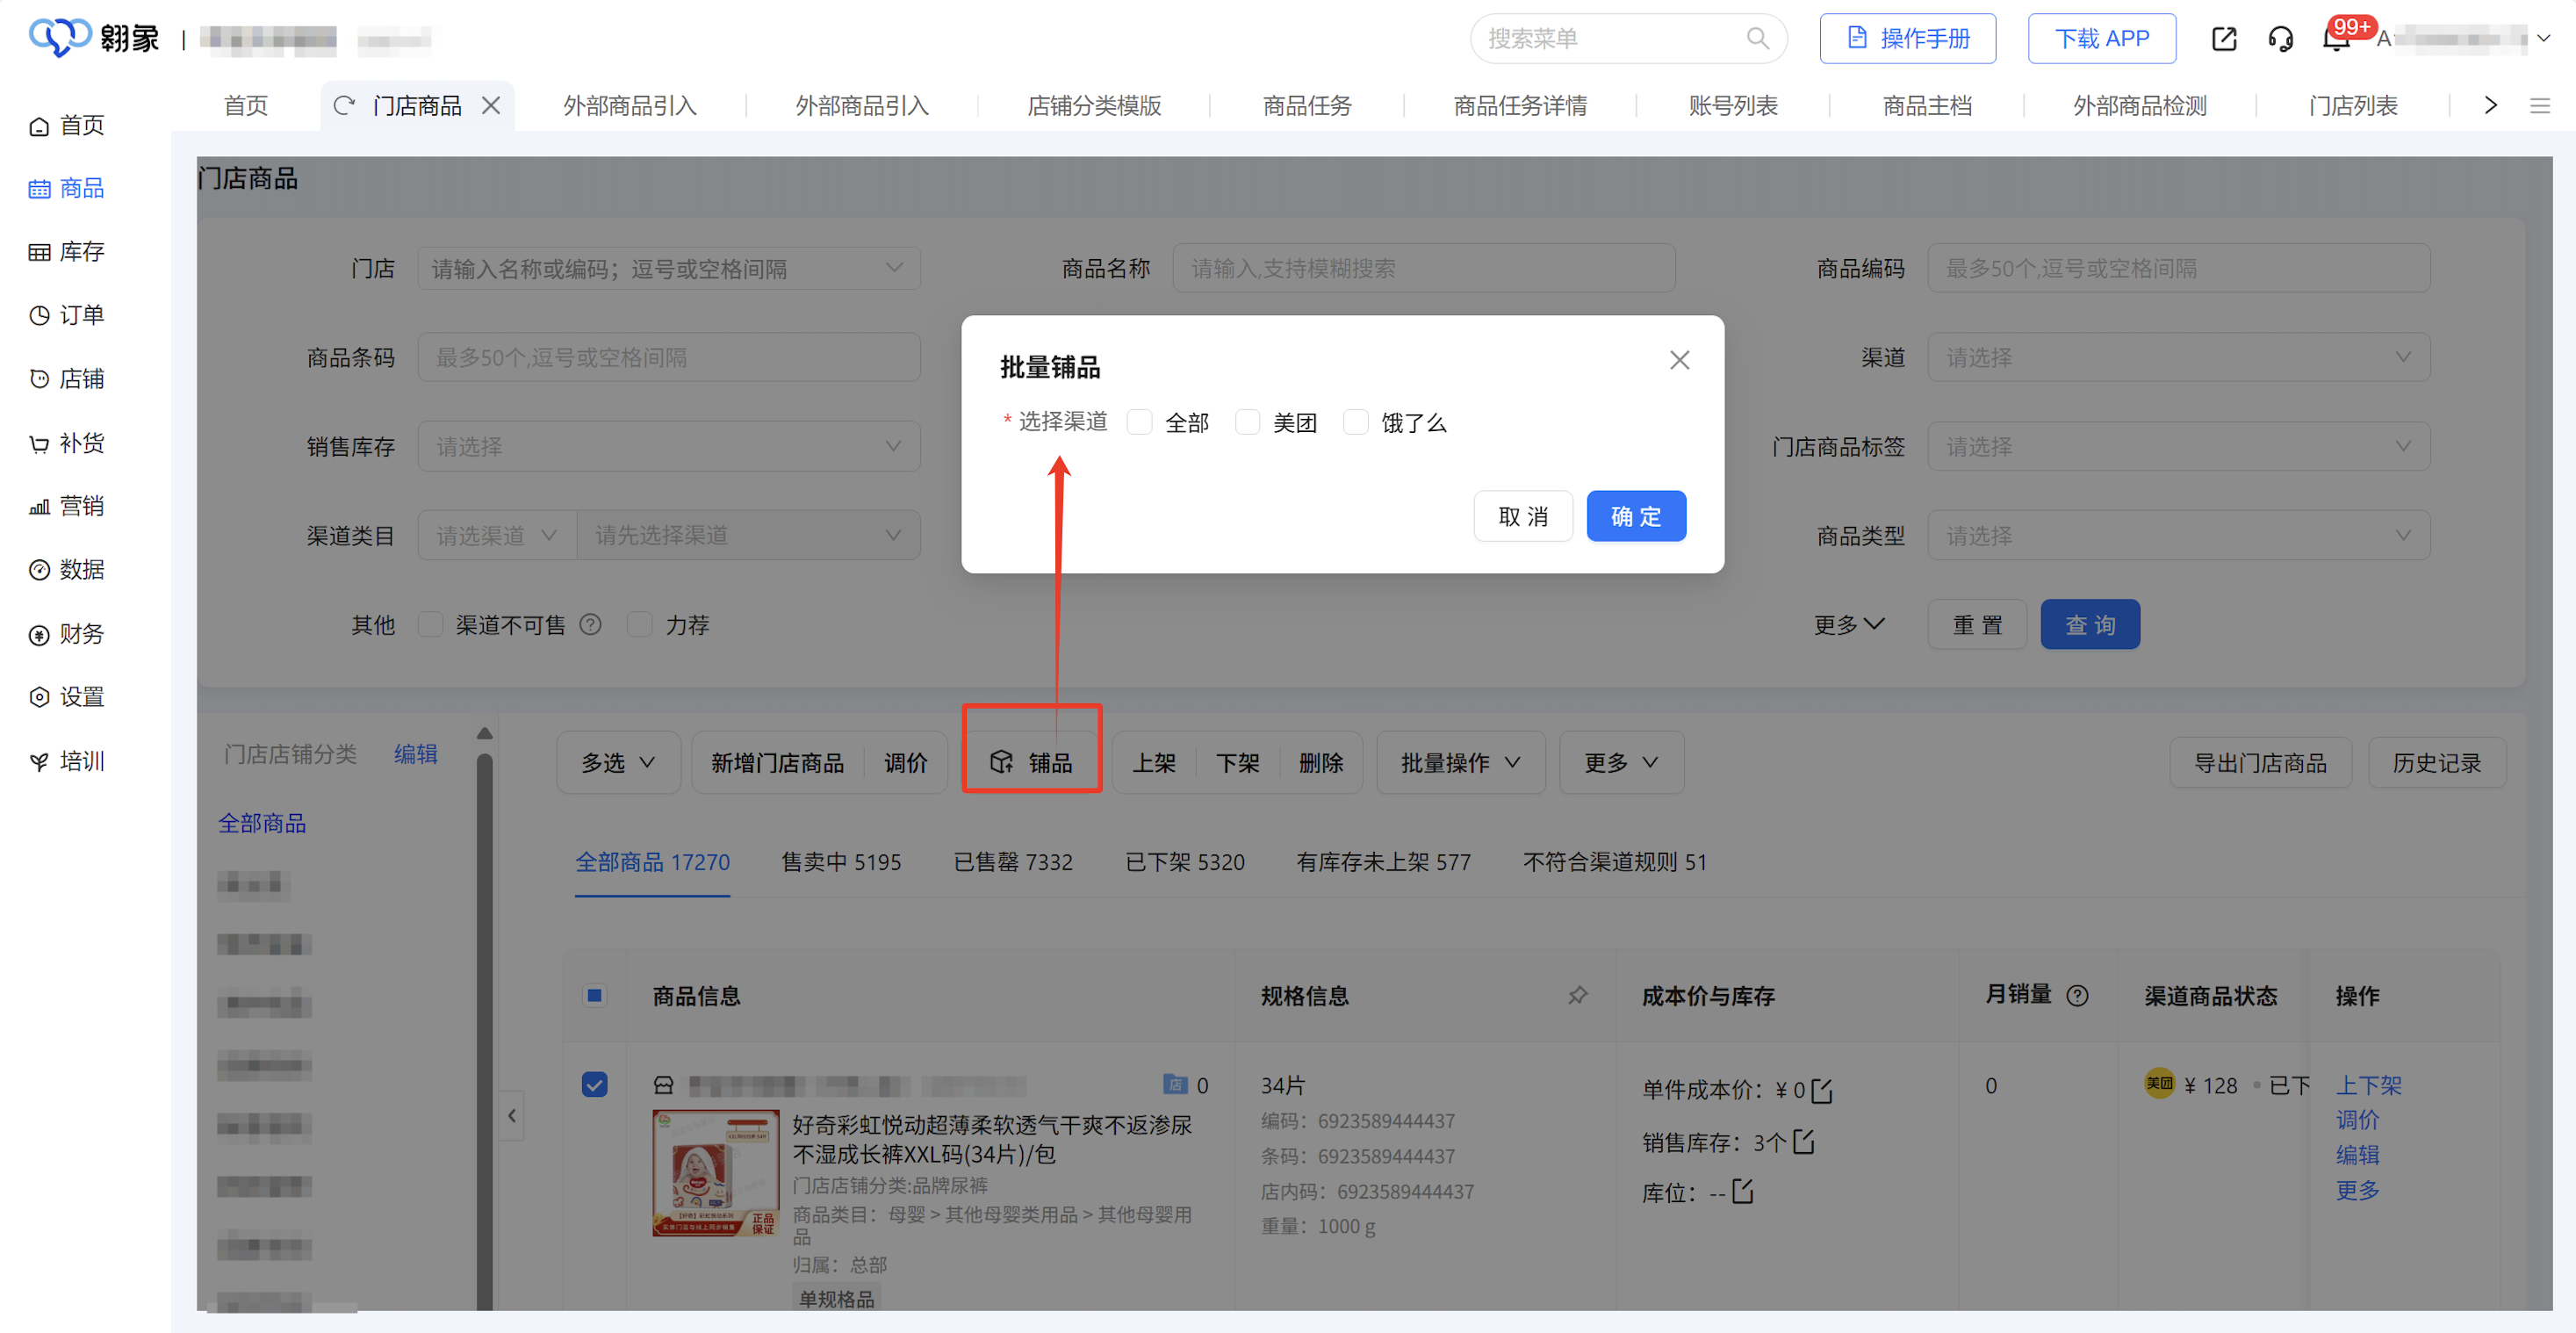2576x1333 pixels.
Task: Confirm with the 确定 button
Action: tap(1635, 516)
